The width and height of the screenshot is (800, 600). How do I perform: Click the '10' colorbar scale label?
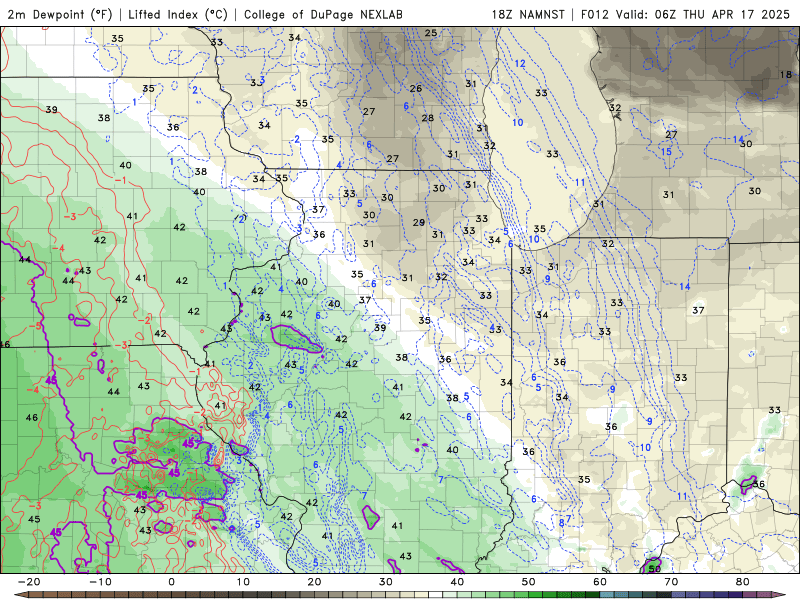click(243, 582)
